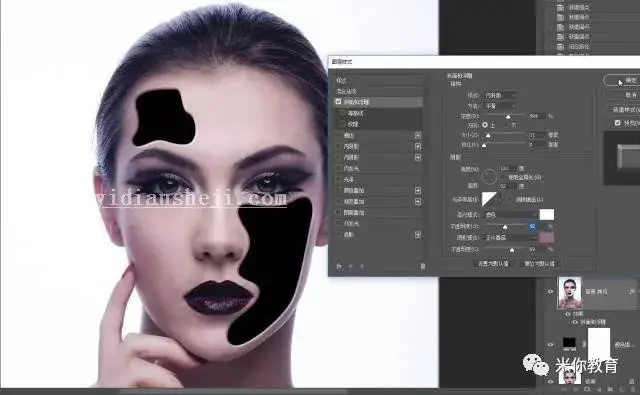This screenshot has width=640, height=395.
Task: Click the mask link icon on the fill layer
Action: (584, 344)
